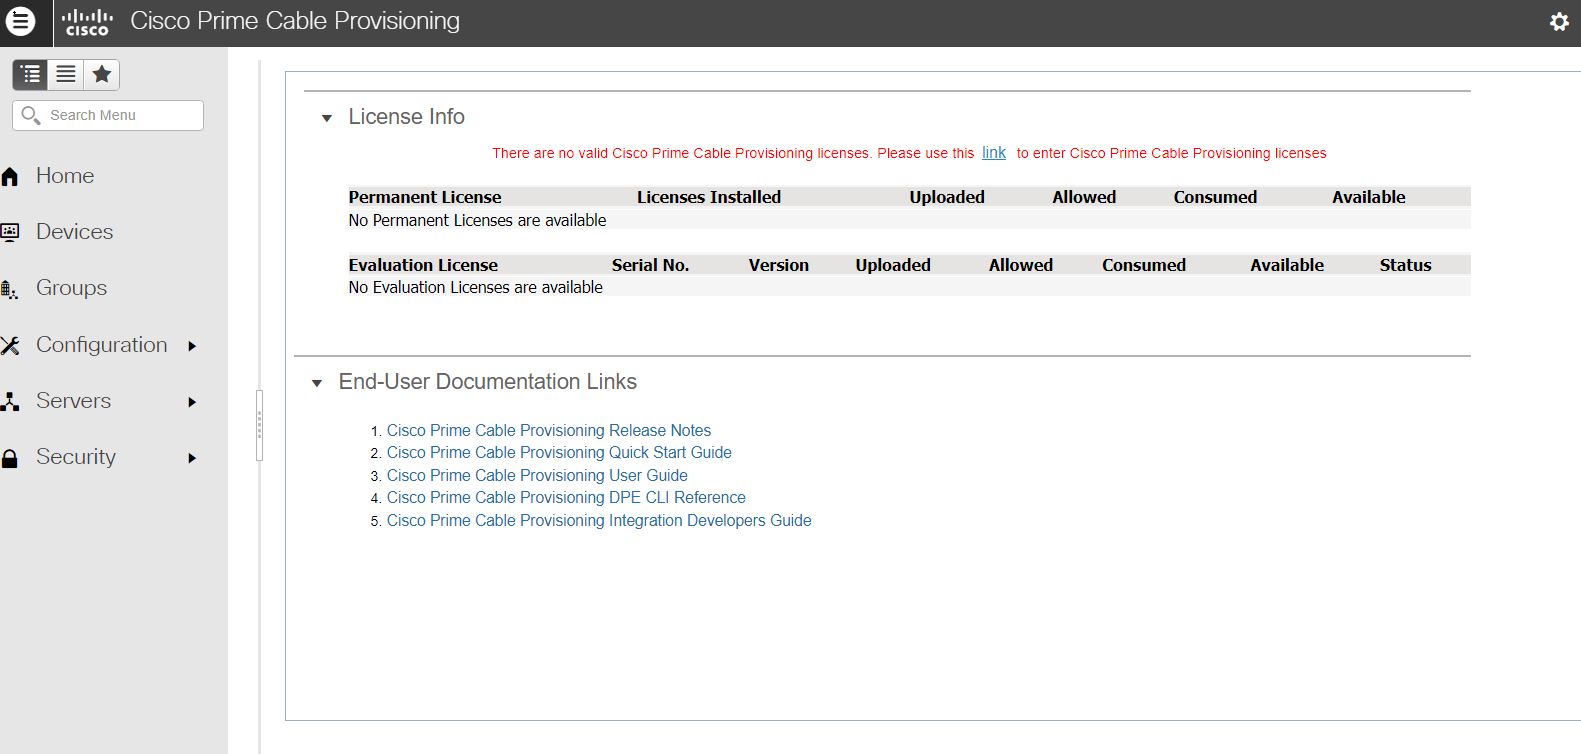Click the Serial No. column header
The height and width of the screenshot is (754, 1581).
tap(650, 265)
